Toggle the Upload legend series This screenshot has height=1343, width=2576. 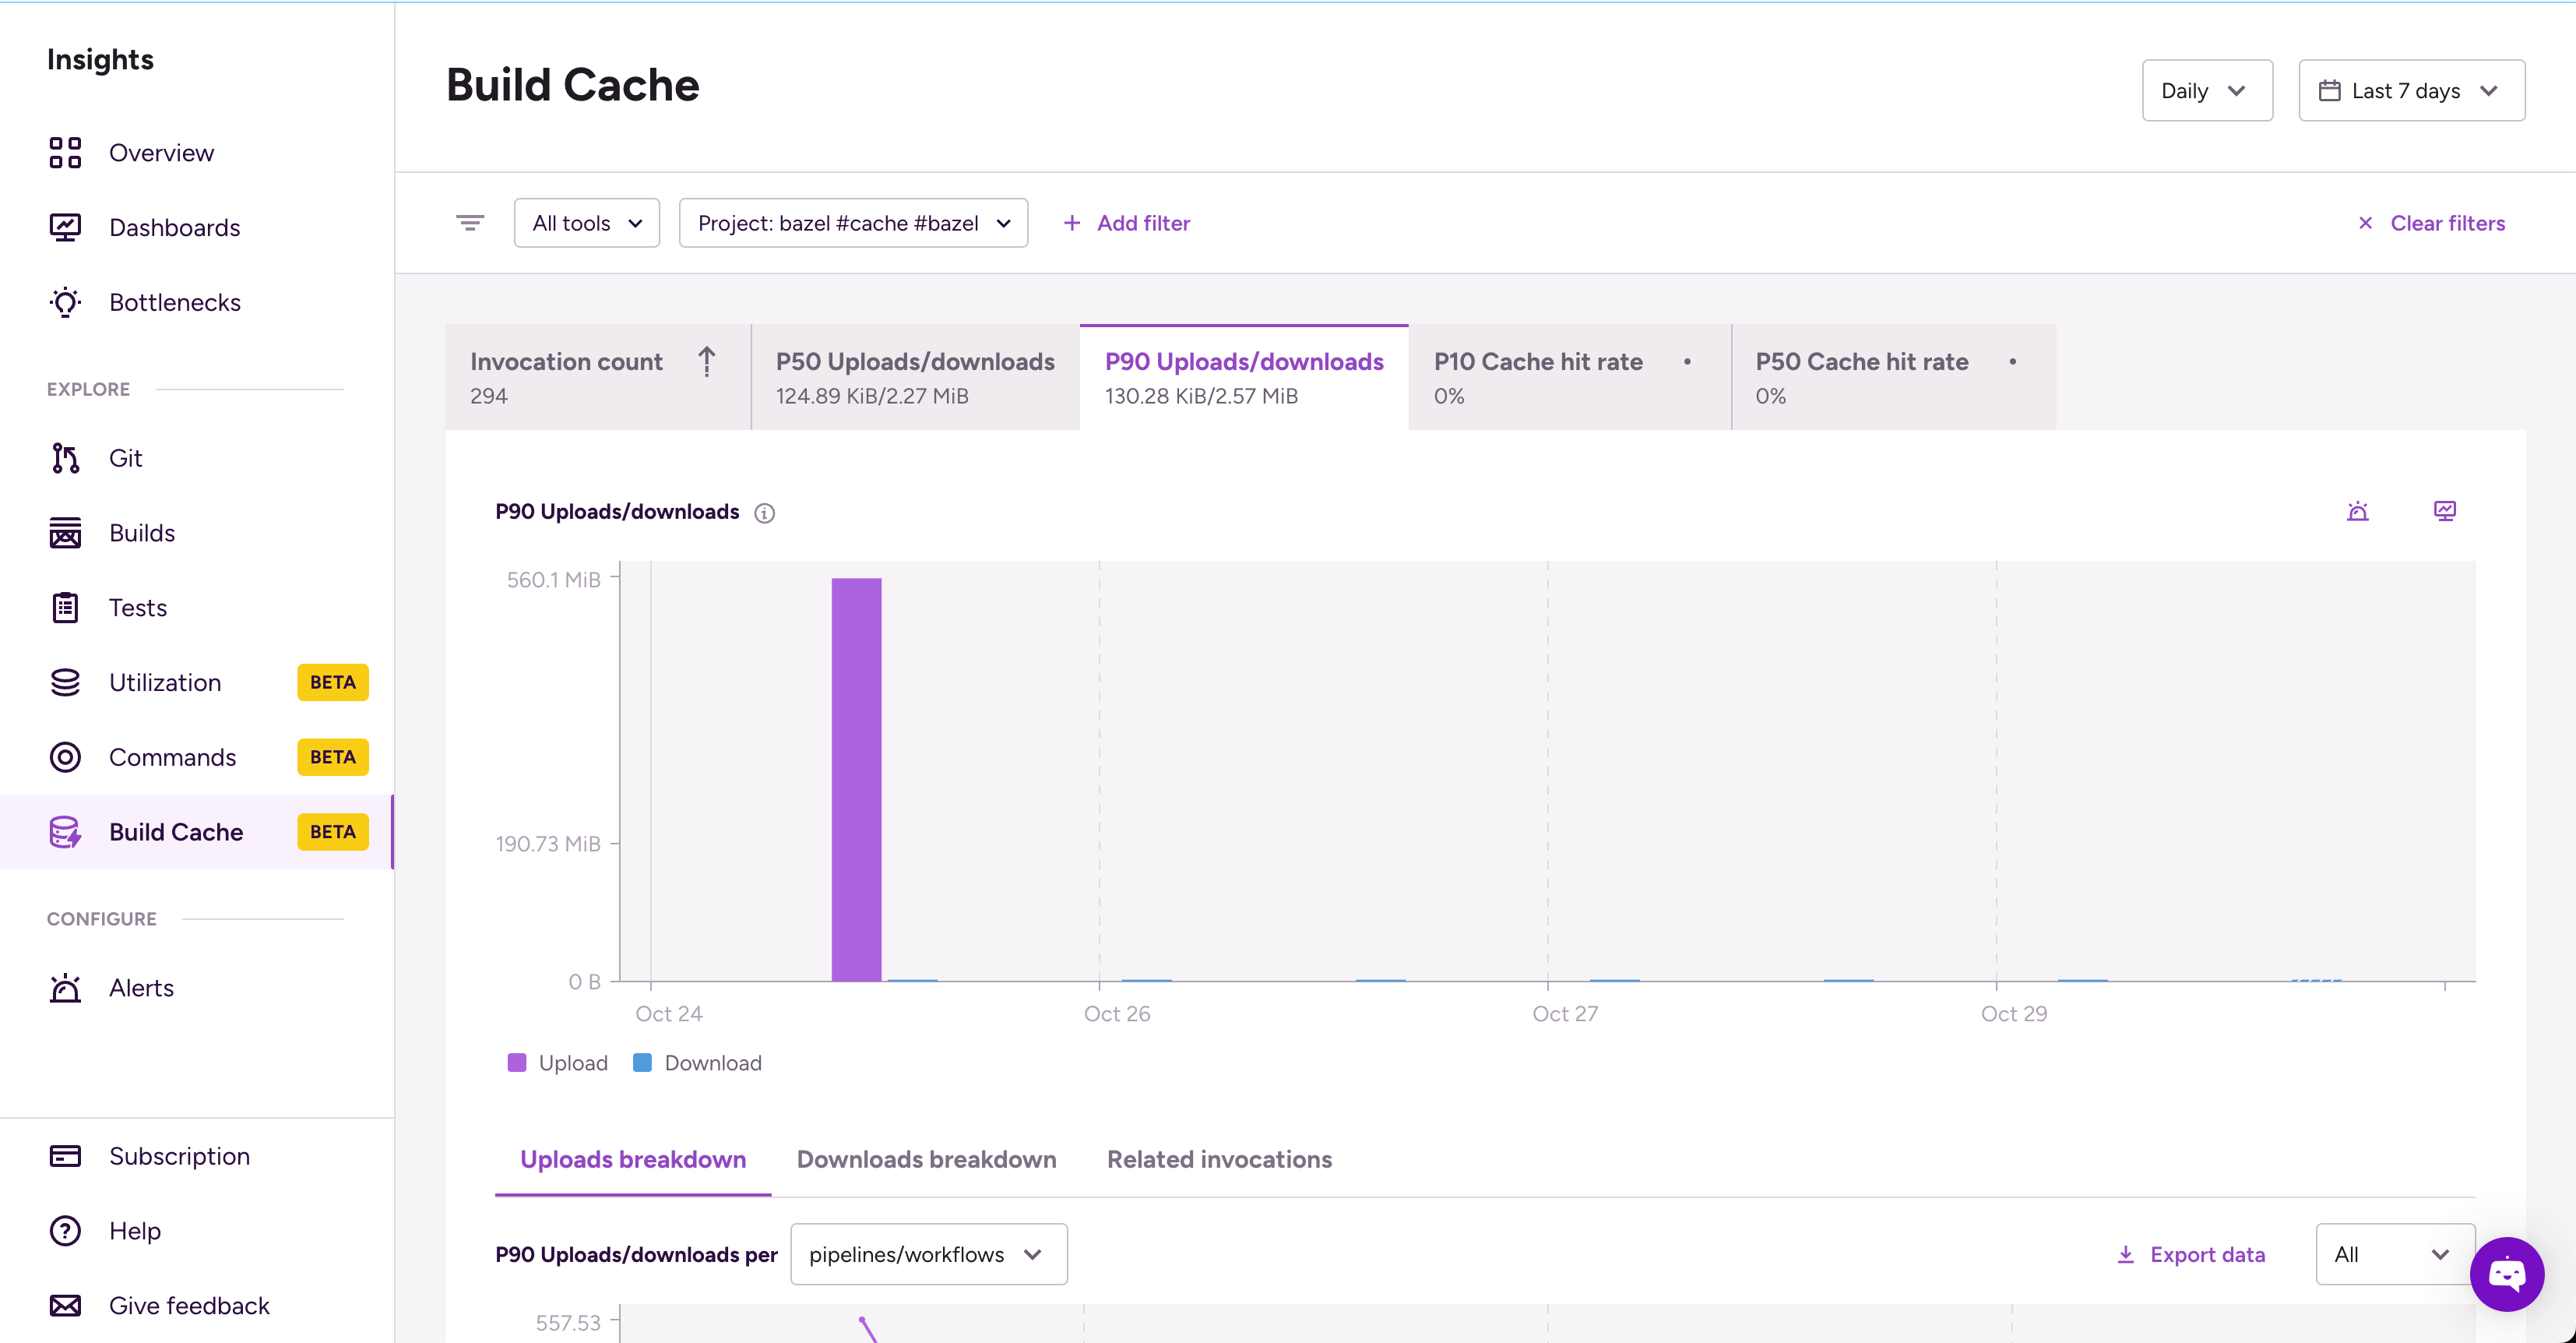558,1063
